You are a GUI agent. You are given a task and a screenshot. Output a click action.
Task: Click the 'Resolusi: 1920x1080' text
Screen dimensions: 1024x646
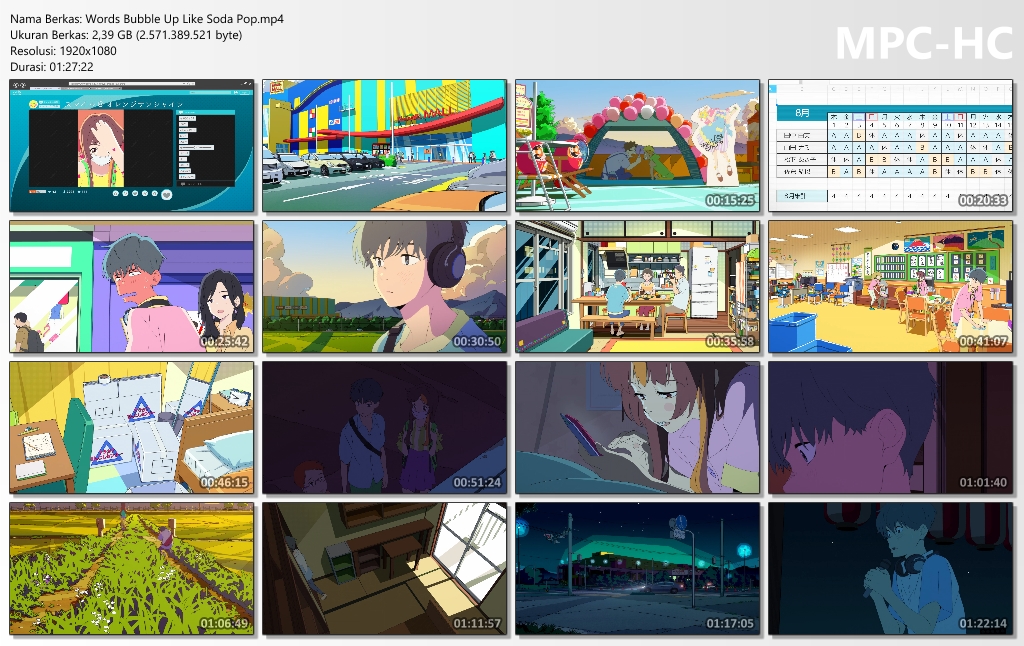[x=63, y=51]
